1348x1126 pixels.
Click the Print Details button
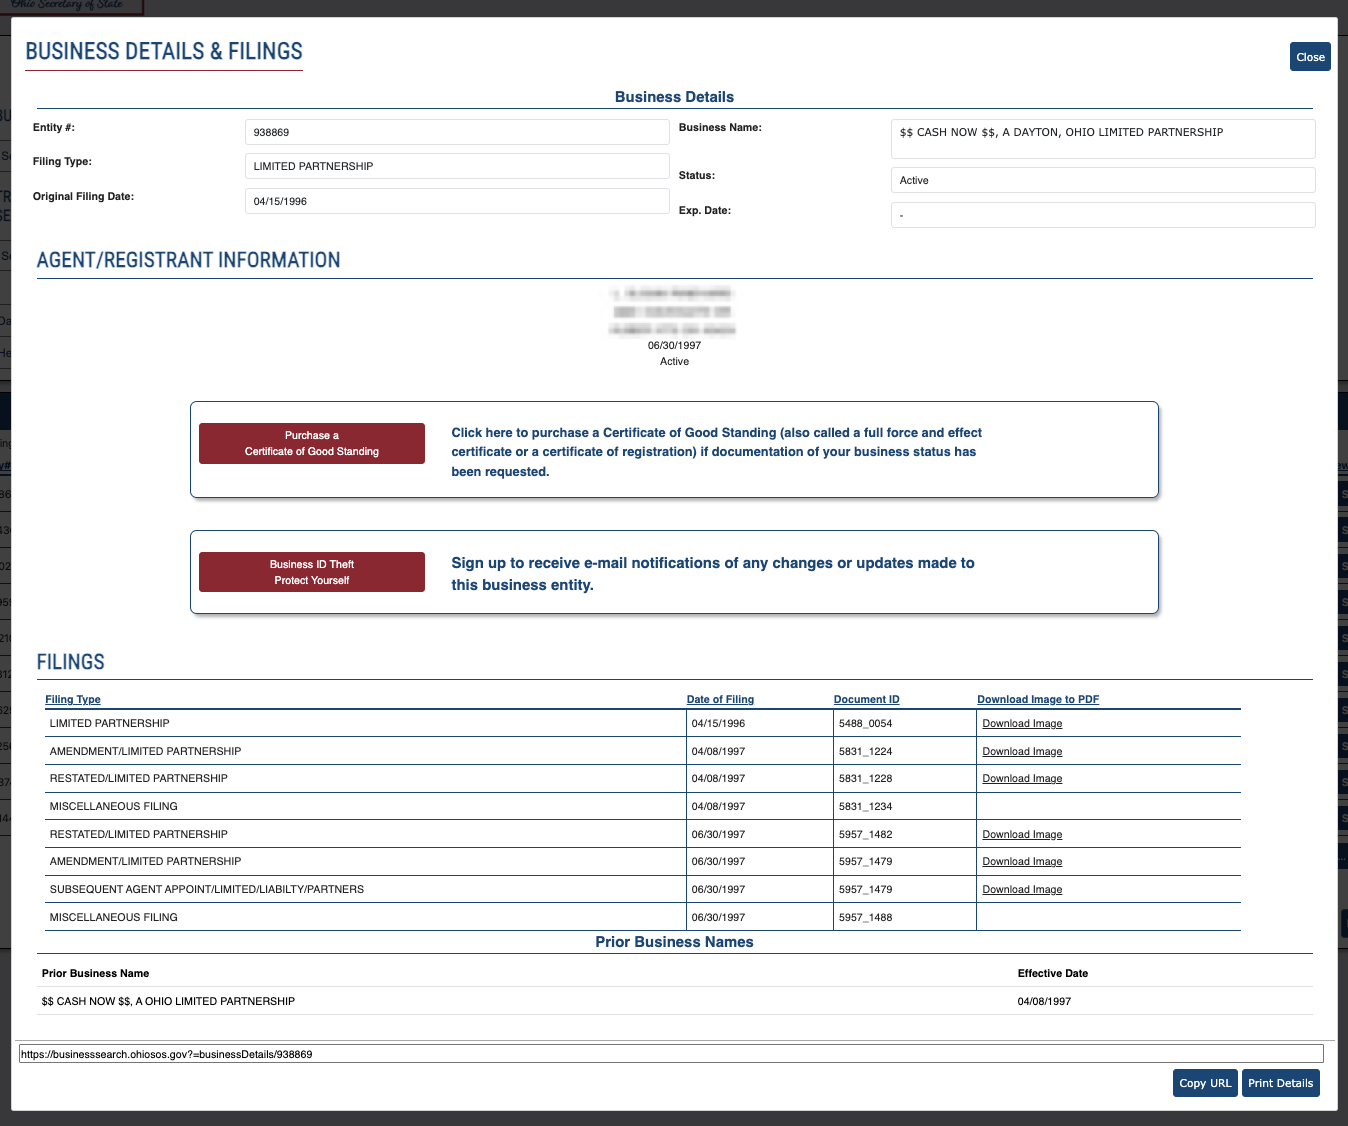click(1280, 1083)
